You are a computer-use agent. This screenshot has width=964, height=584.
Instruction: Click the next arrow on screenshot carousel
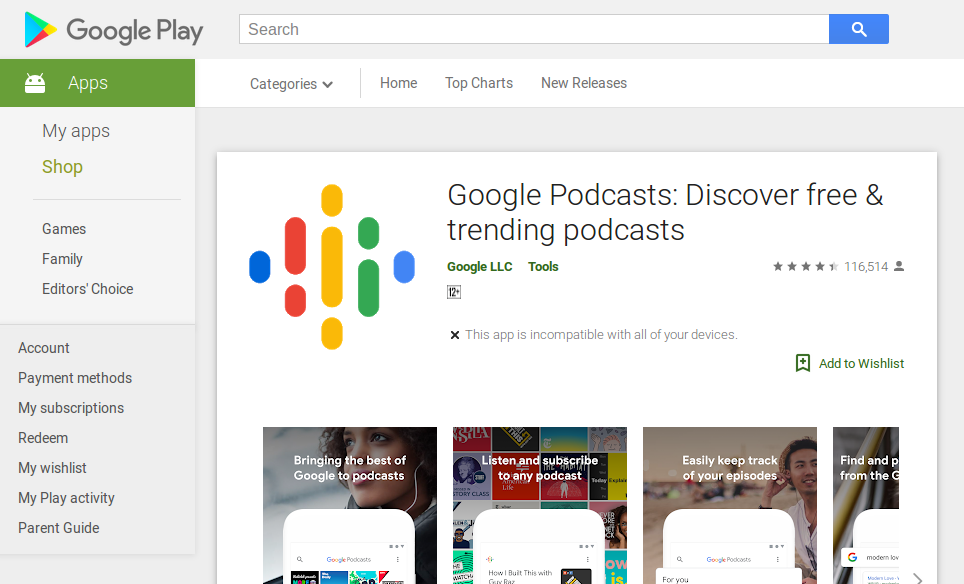coord(917,579)
